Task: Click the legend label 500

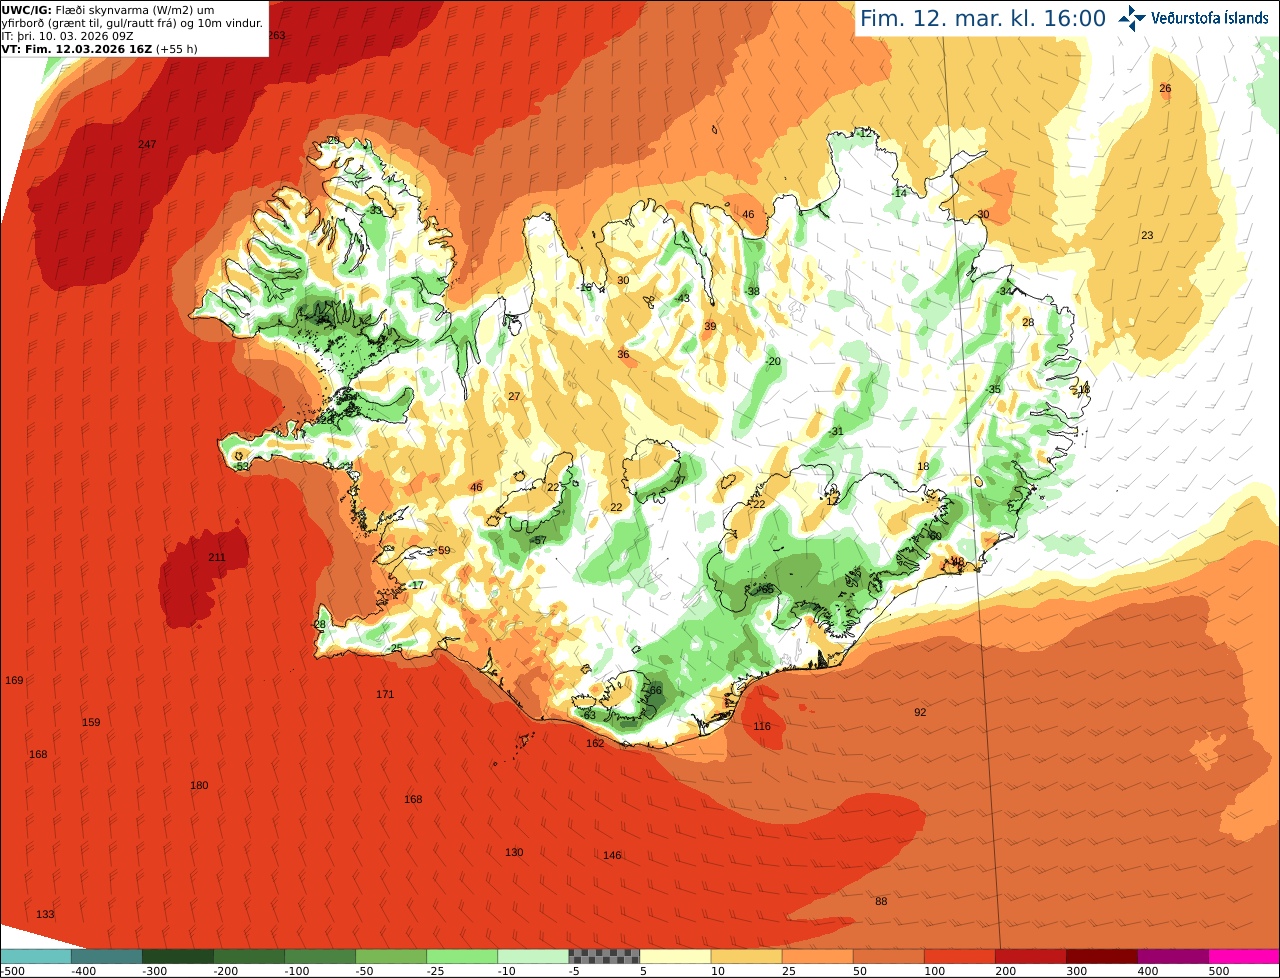Action: pos(1218,971)
